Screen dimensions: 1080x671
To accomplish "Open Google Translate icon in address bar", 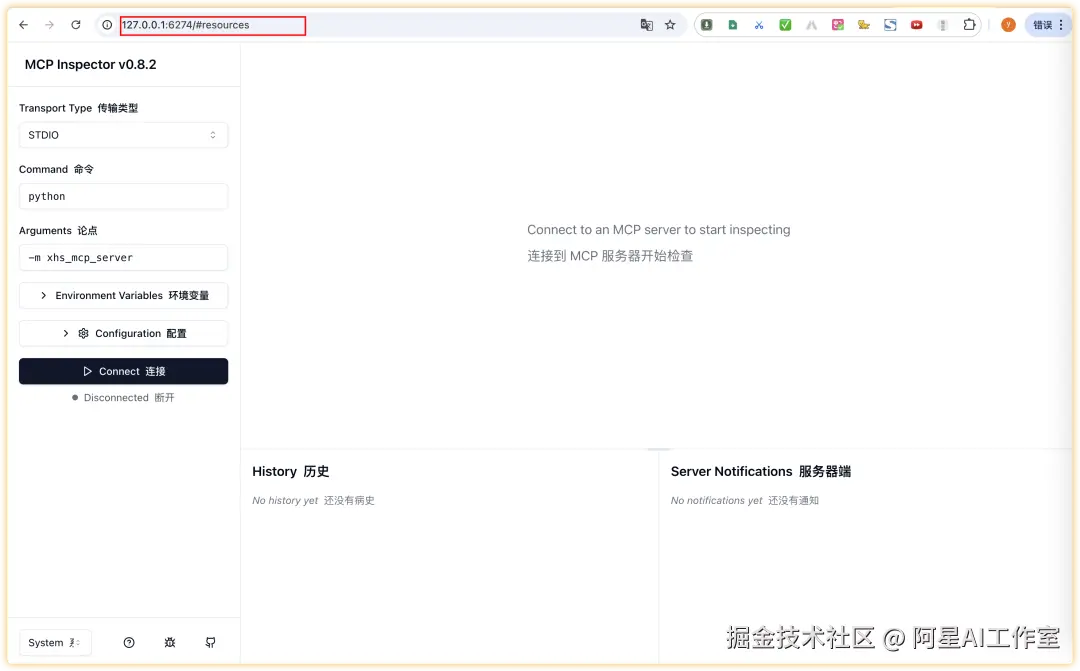I will [647, 24].
